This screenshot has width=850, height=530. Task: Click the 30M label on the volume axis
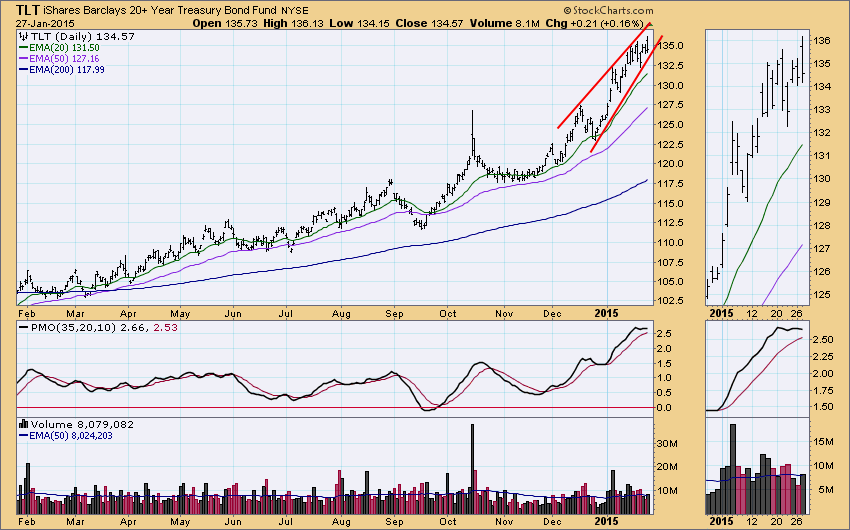(667, 443)
